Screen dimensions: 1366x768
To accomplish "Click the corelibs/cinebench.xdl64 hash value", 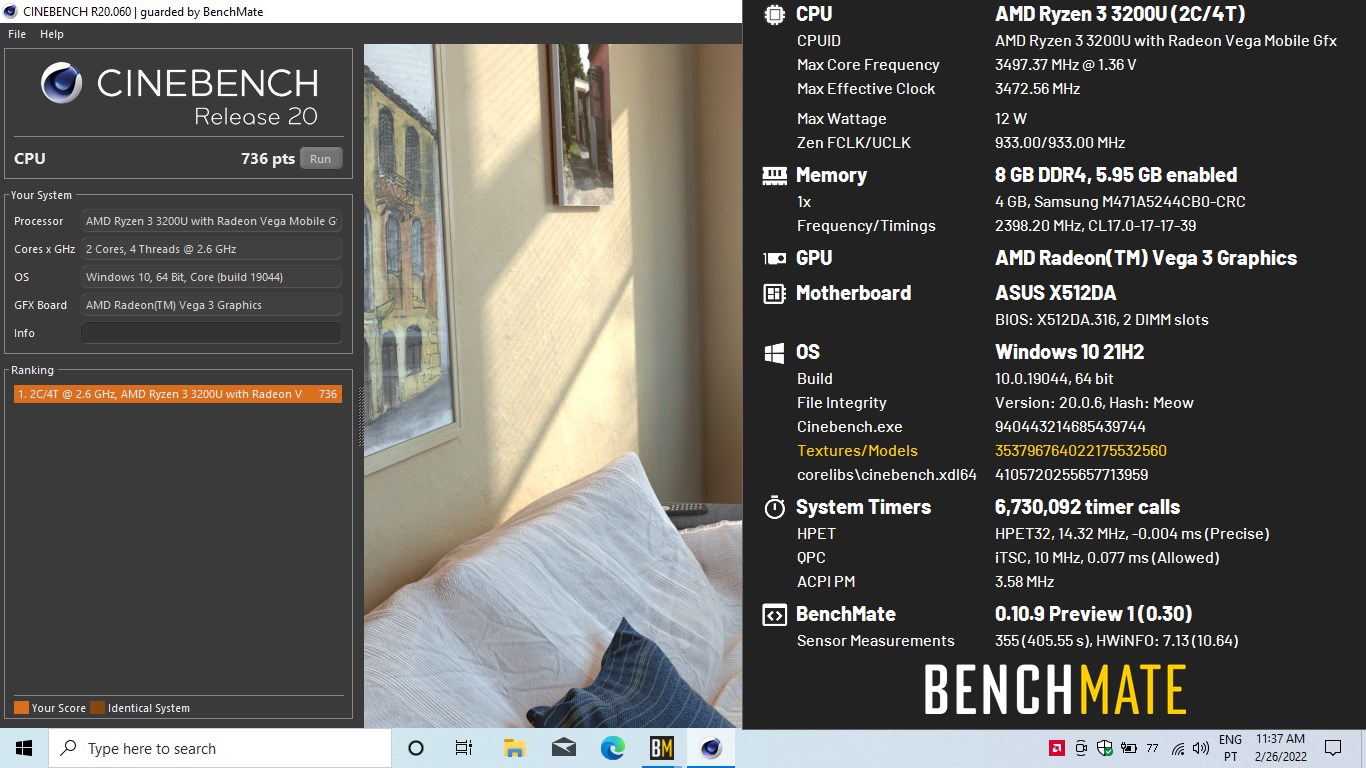I will click(1071, 475).
